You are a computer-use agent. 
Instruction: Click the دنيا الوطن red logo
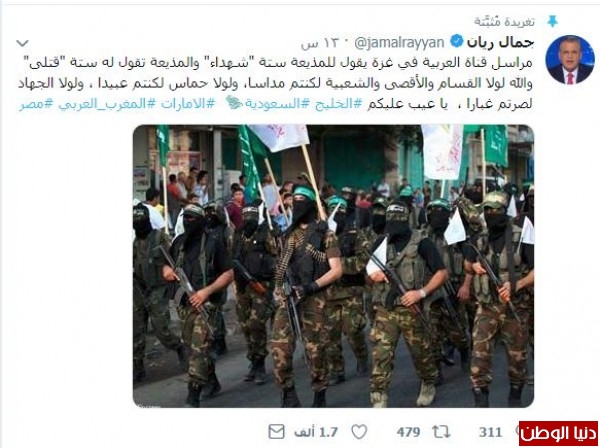[x=558, y=434]
